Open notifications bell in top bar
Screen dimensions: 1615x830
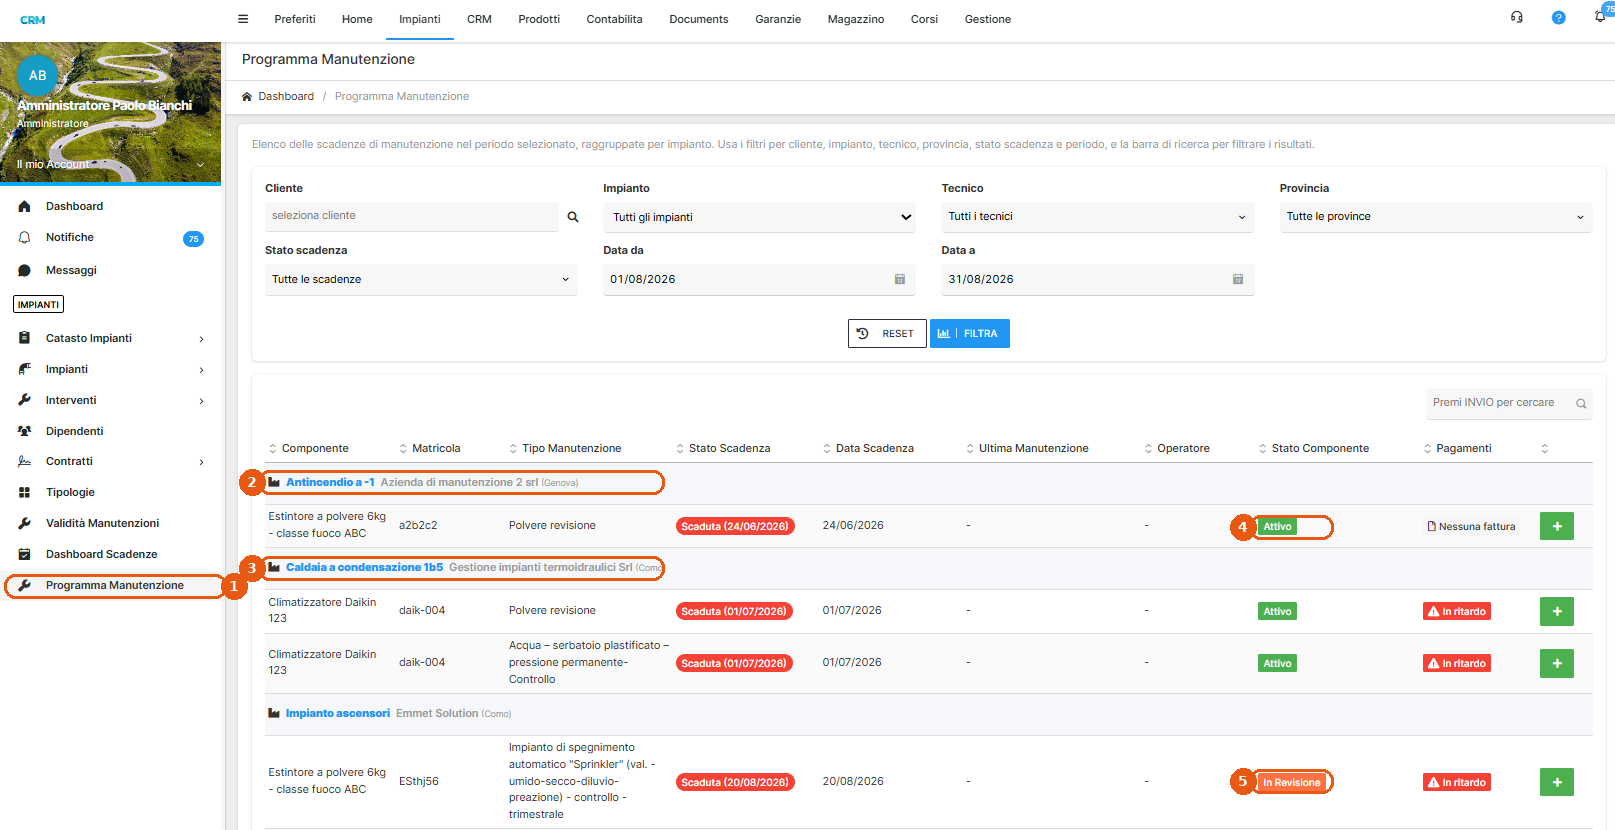(x=1600, y=17)
